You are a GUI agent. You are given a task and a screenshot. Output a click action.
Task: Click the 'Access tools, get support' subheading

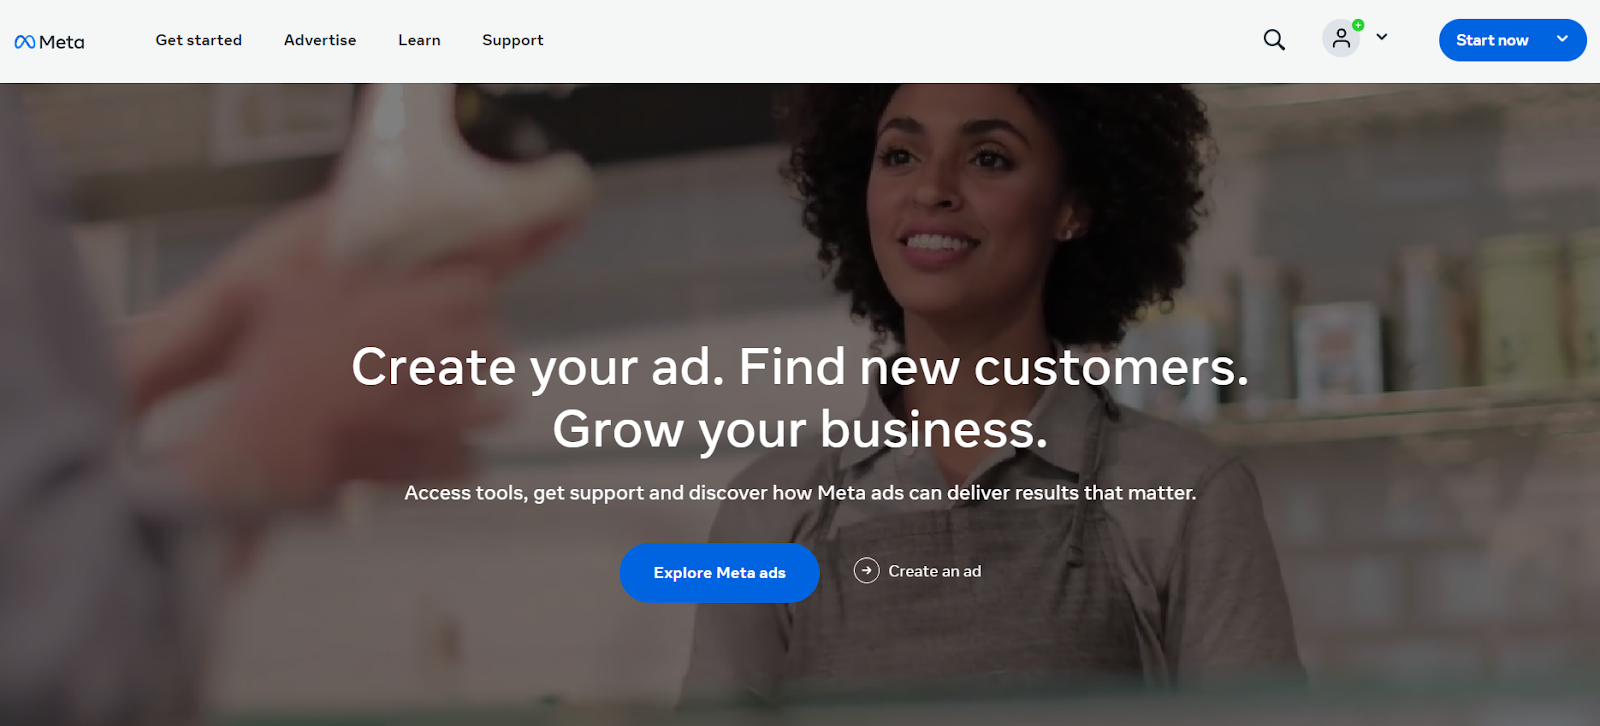click(800, 493)
